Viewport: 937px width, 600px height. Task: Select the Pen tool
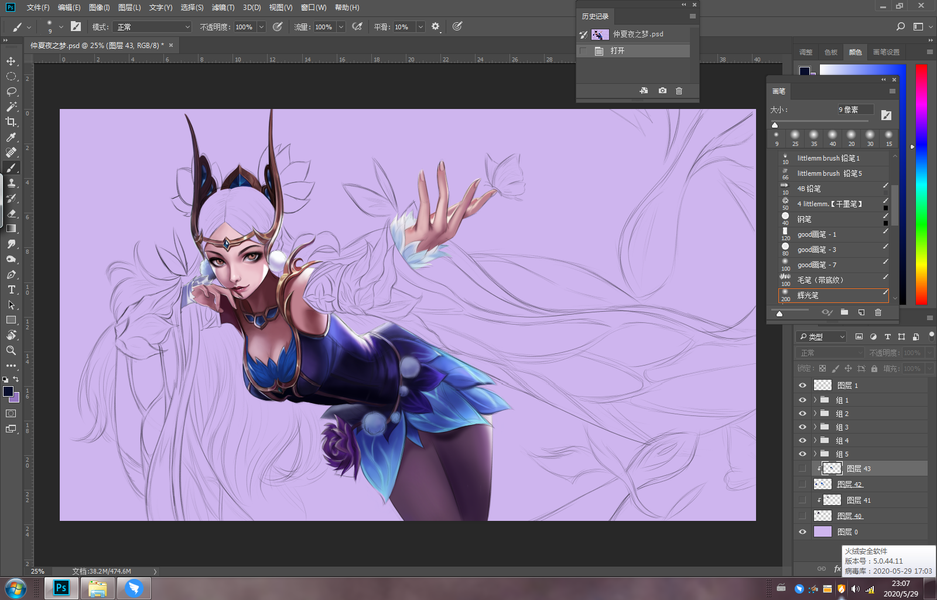pyautogui.click(x=11, y=274)
